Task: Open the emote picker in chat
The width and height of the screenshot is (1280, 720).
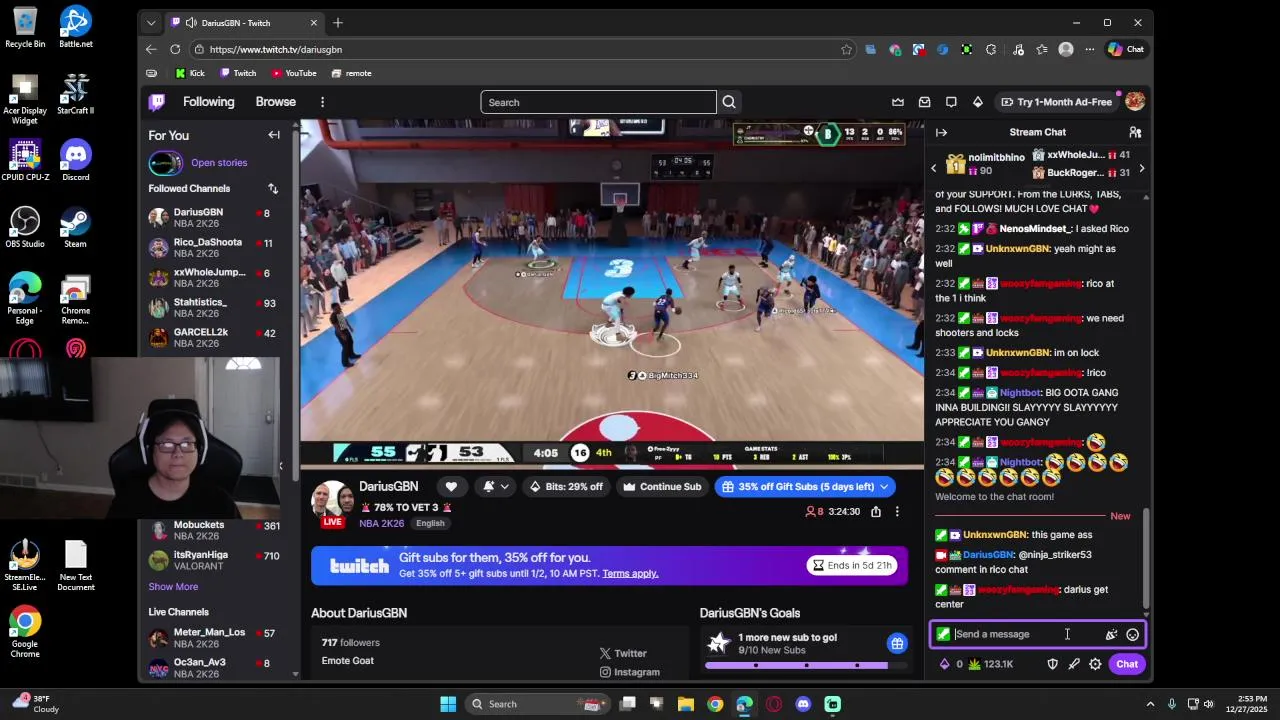Action: [x=1132, y=634]
